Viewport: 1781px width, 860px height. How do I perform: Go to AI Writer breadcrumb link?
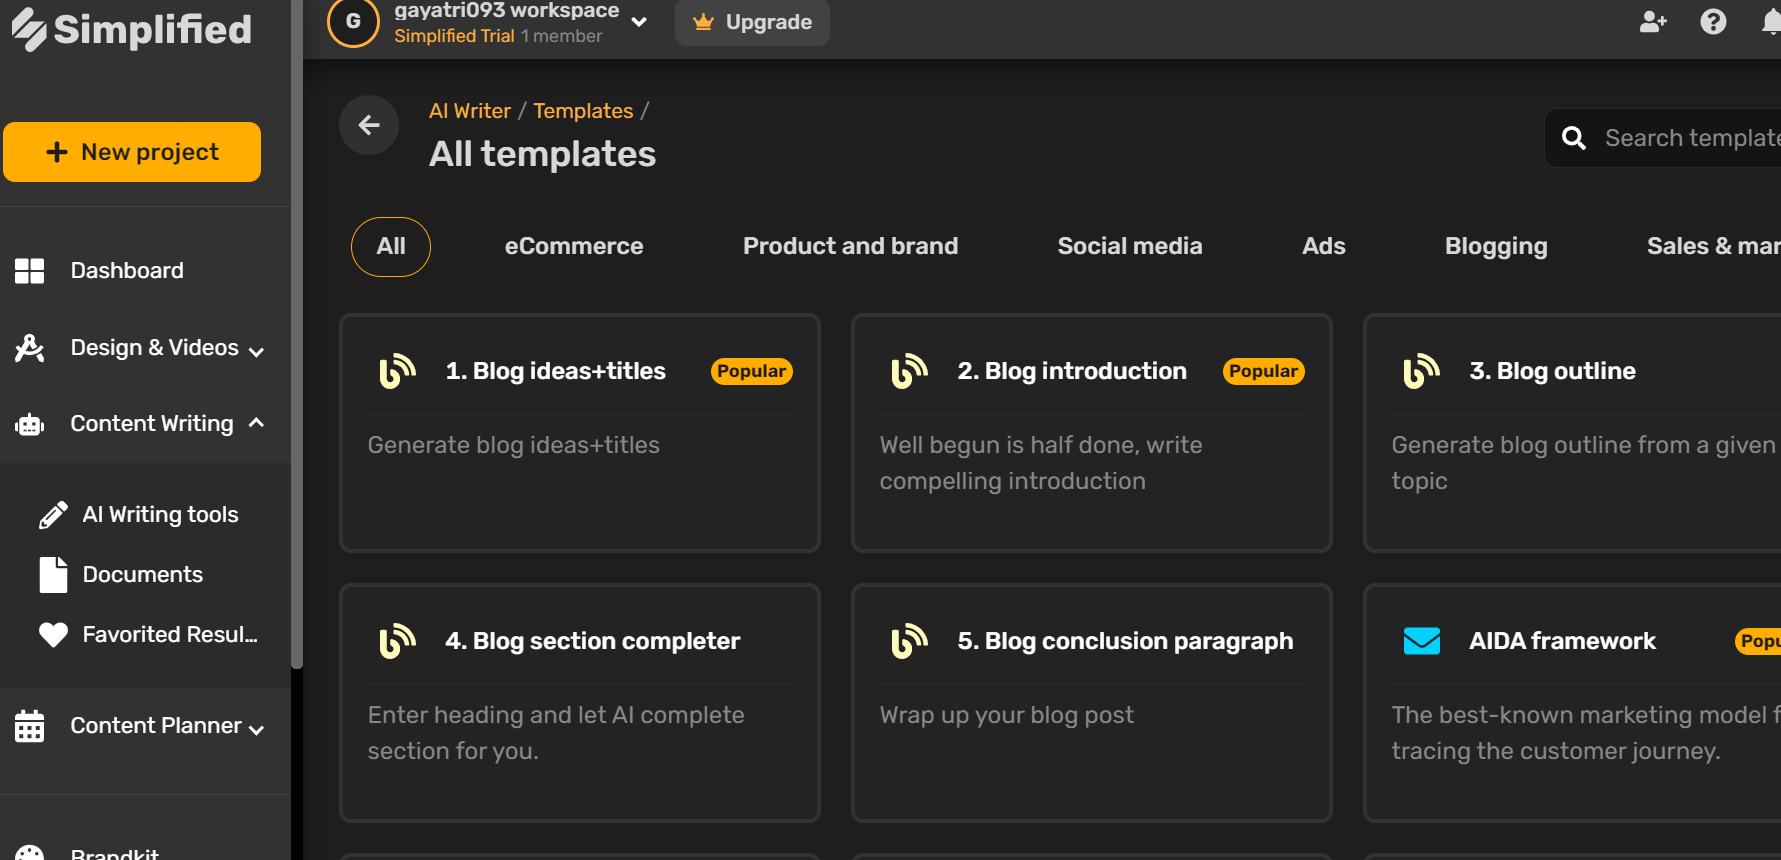[x=469, y=111]
